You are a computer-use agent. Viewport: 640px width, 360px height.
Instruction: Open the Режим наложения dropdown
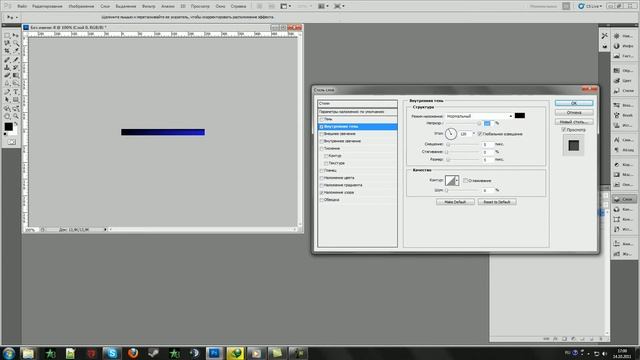tap(480, 116)
